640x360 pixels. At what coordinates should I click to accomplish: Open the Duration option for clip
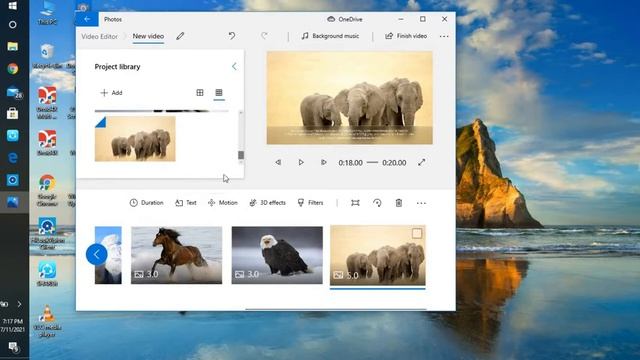tap(147, 203)
